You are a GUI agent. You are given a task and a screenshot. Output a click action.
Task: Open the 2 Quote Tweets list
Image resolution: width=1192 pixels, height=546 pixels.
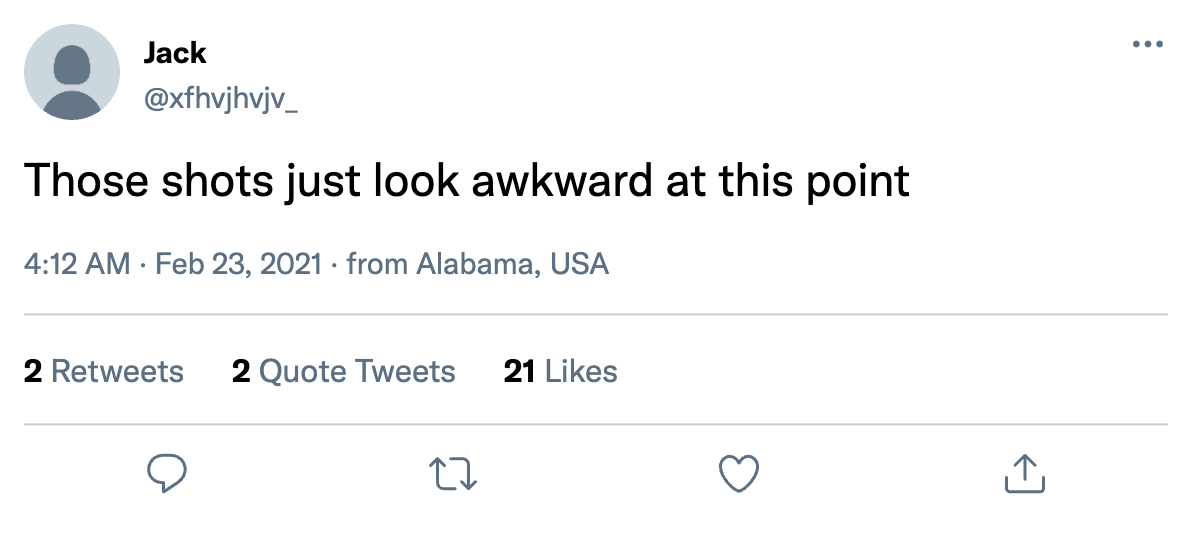[x=343, y=372]
